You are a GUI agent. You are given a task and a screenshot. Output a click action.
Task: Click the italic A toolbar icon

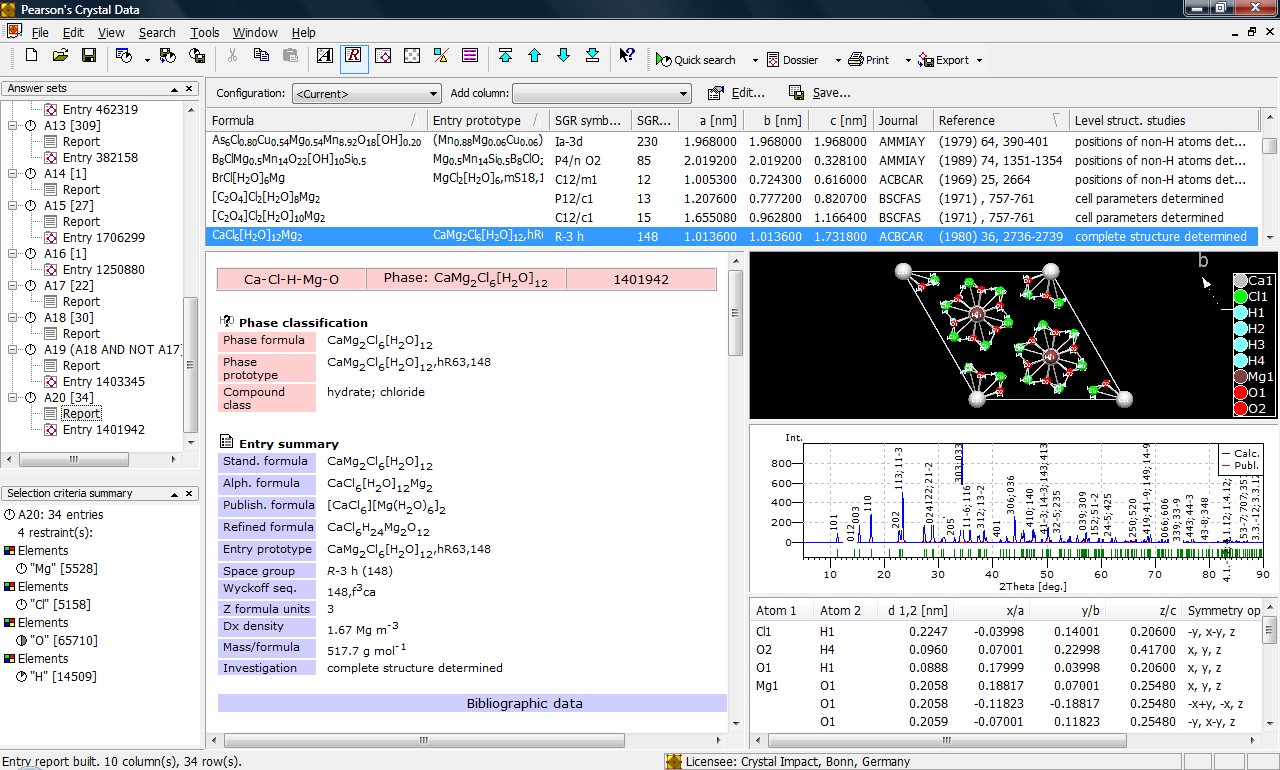pos(325,56)
